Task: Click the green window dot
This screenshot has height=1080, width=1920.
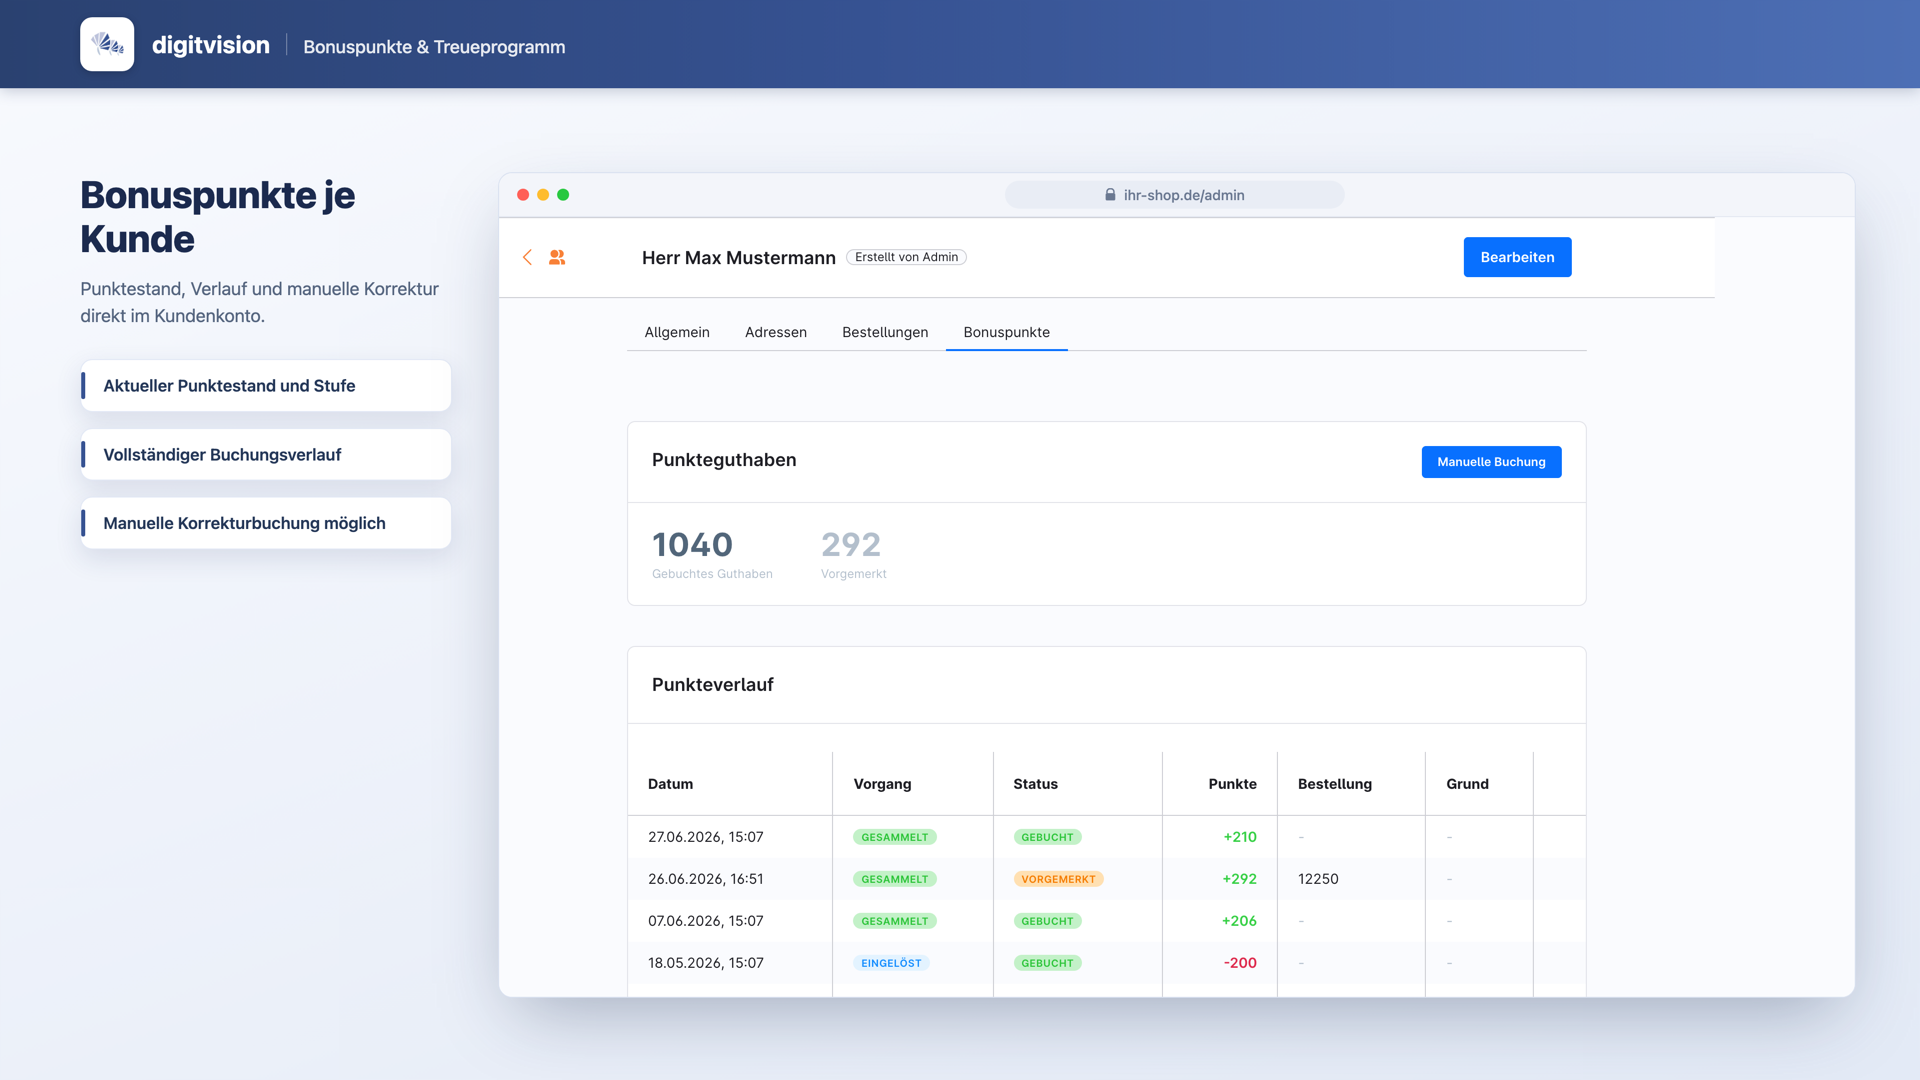Action: point(563,195)
